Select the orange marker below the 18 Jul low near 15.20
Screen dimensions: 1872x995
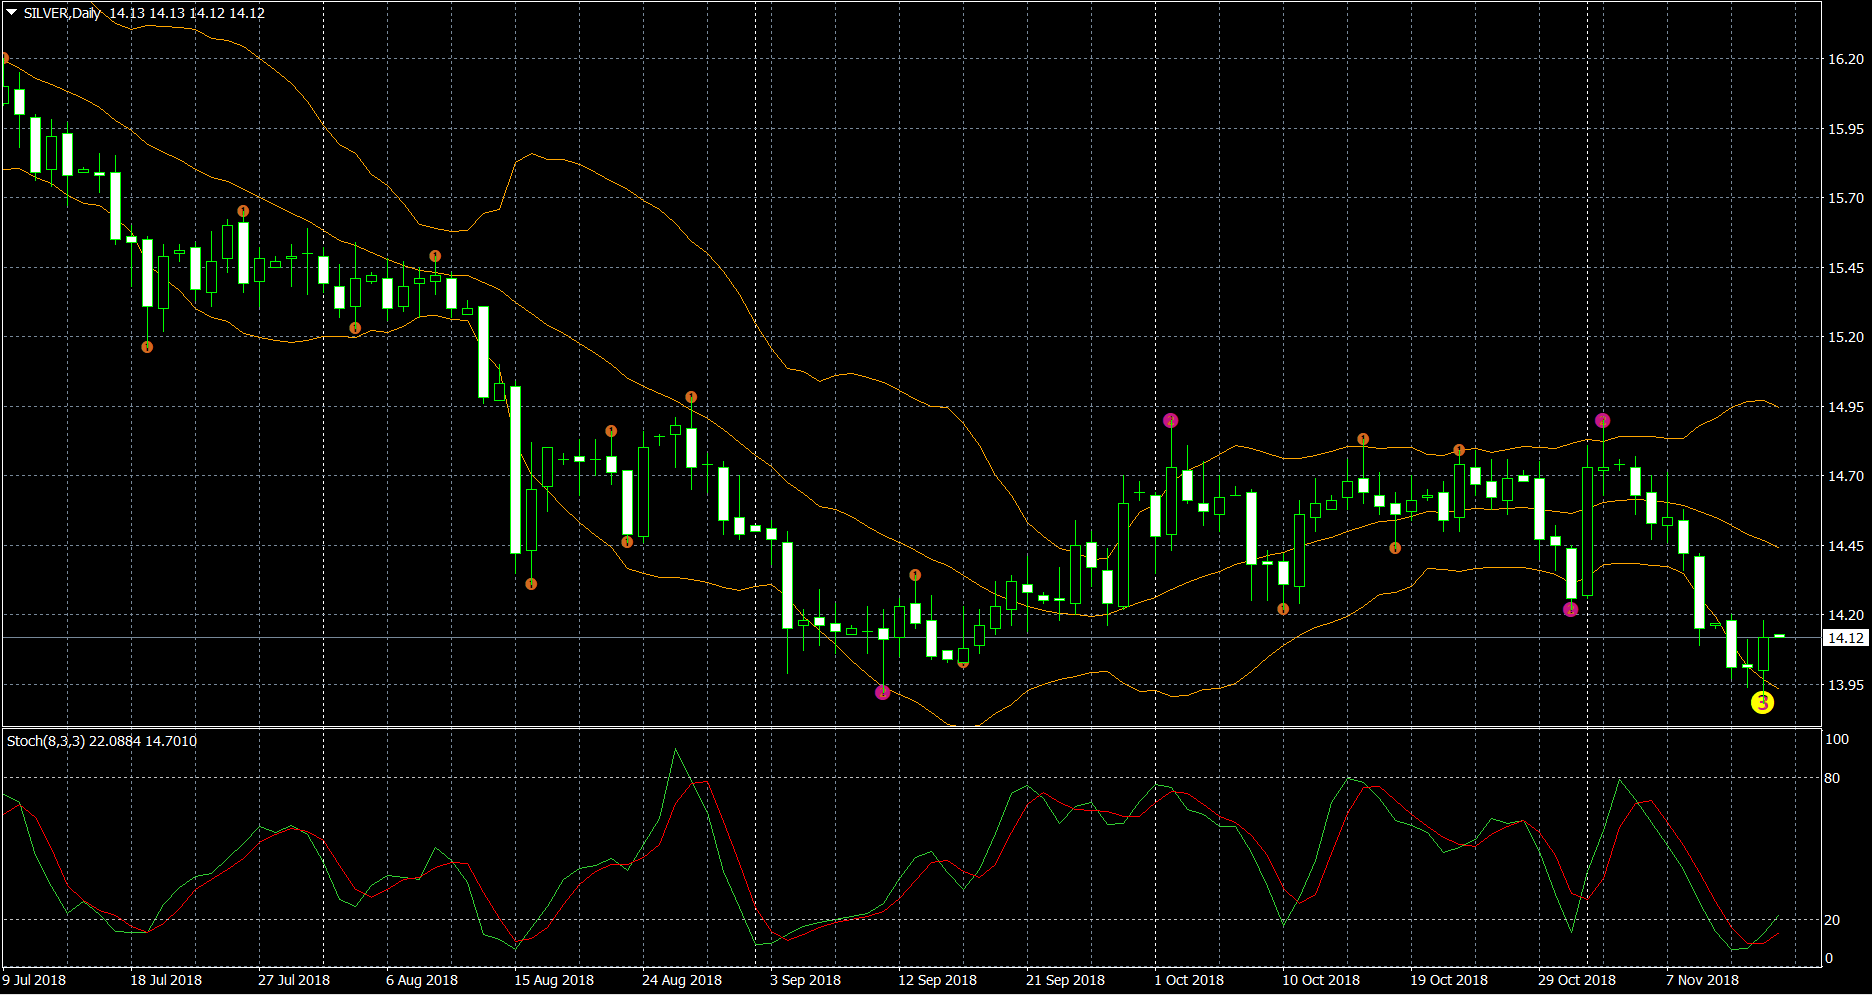point(147,347)
